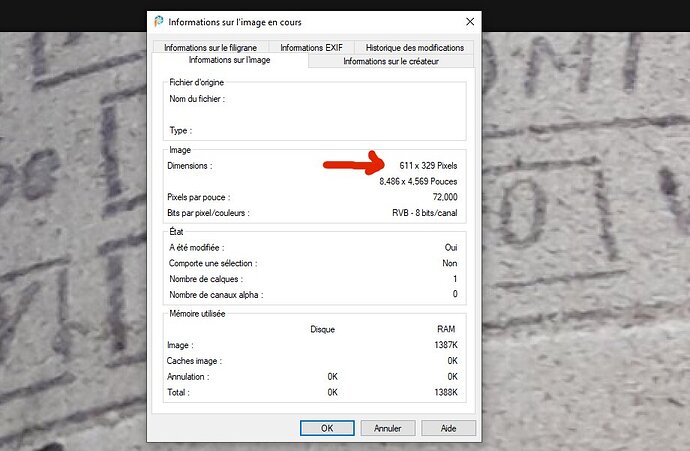Click the RVB - 8 bits/canal text
Screen dimensions: 690x451
pos(424,213)
